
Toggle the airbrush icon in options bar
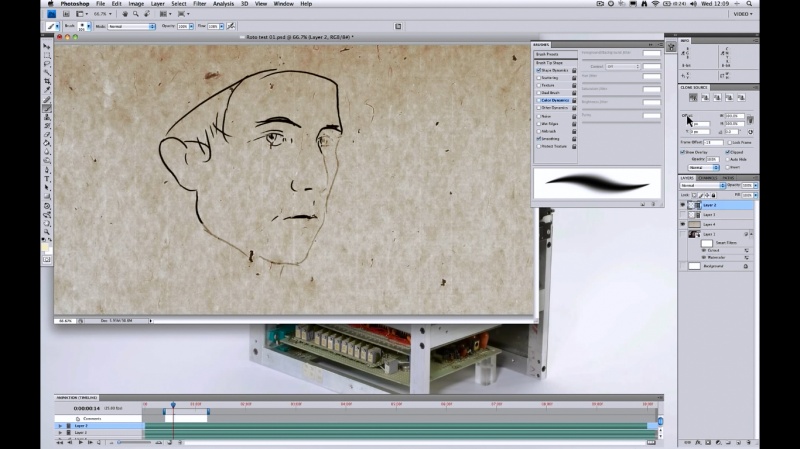tap(231, 26)
